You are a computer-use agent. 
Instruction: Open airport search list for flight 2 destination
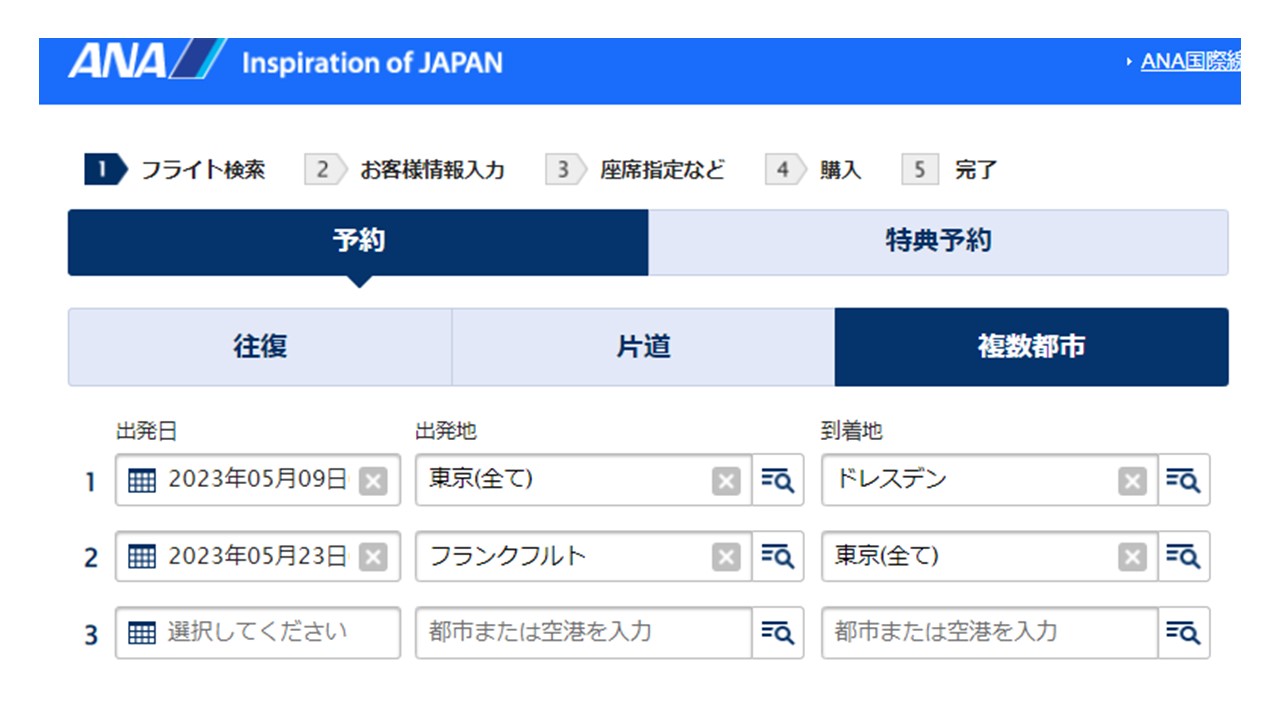[x=1184, y=557]
